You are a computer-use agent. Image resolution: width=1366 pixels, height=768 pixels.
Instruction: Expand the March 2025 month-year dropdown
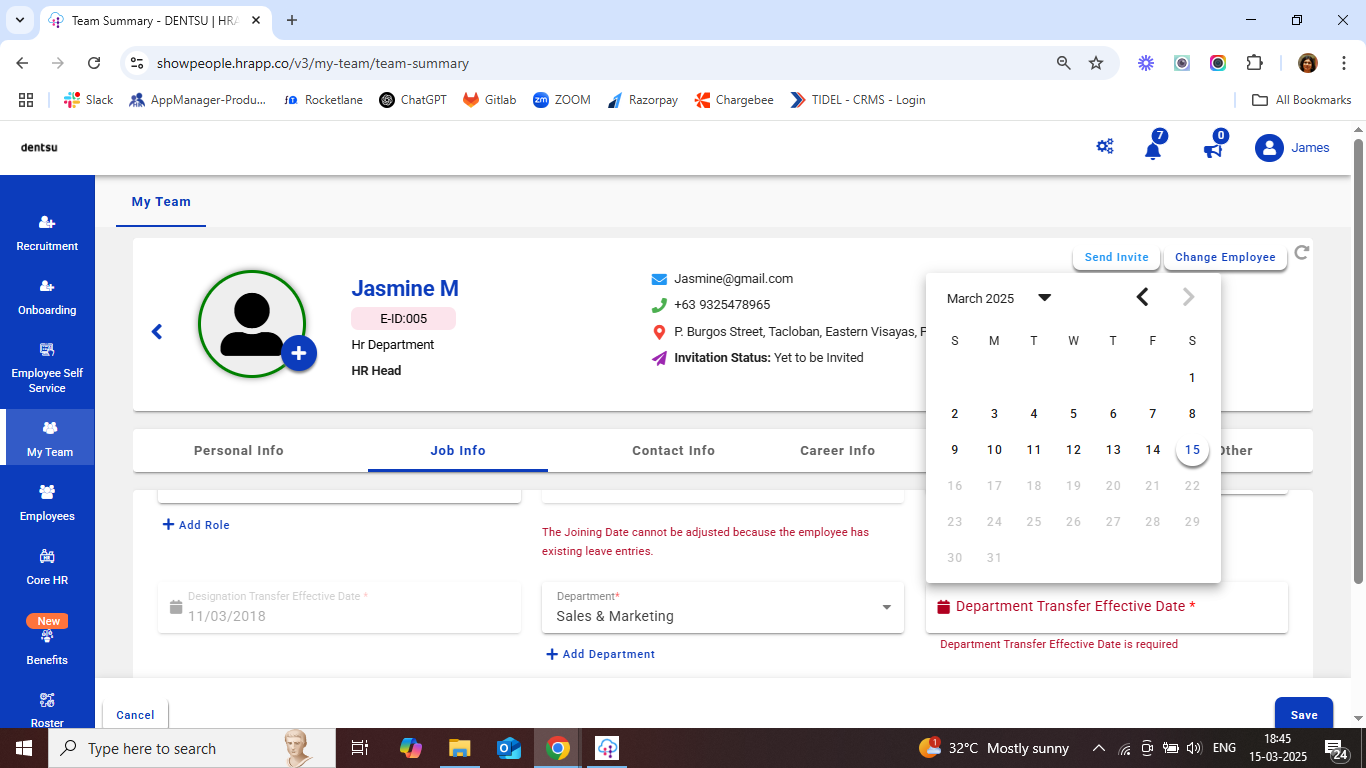pos(1044,298)
